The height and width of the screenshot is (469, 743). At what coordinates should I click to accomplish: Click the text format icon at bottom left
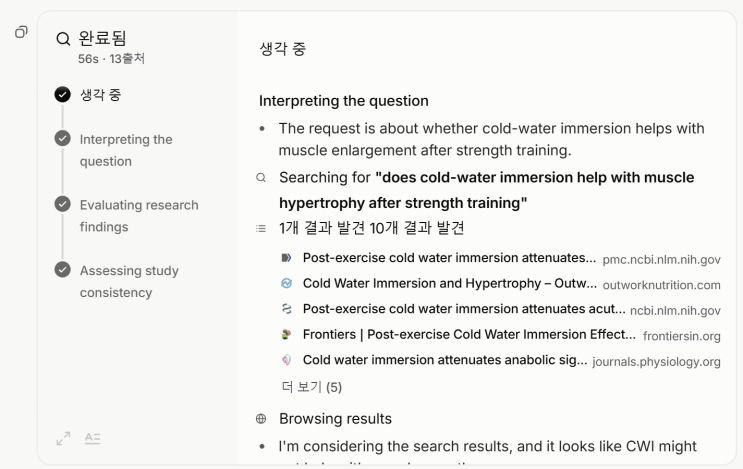(x=92, y=438)
